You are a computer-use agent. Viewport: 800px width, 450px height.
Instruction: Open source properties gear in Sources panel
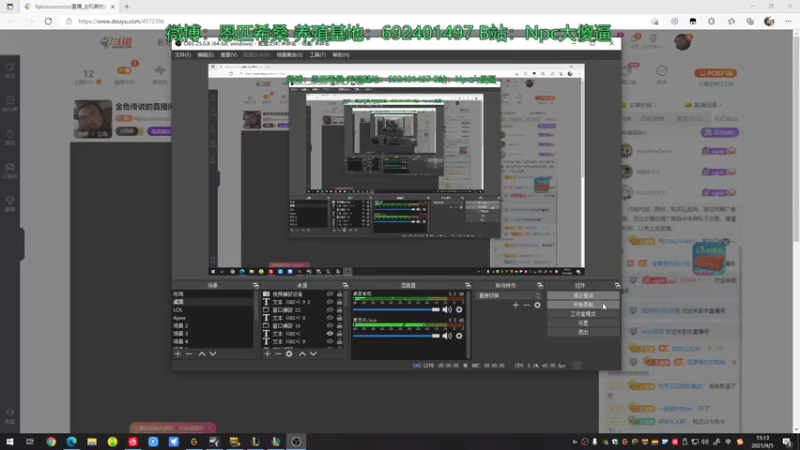pos(289,354)
